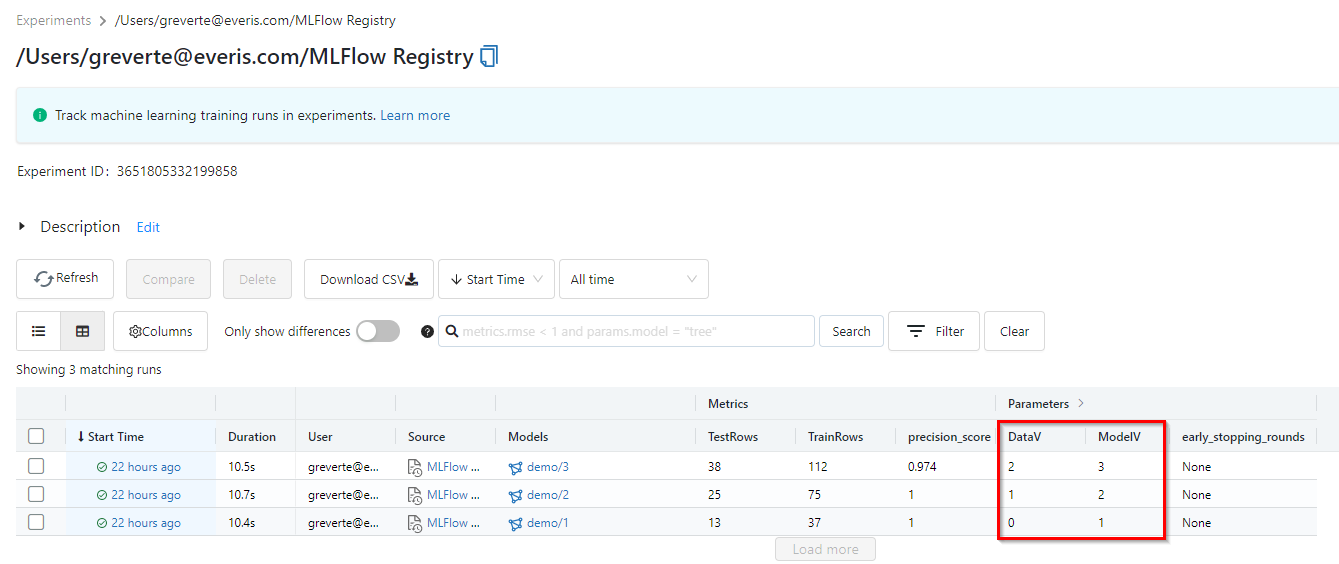Open the All time range dropdown
This screenshot has height=564, width=1339.
tap(633, 279)
